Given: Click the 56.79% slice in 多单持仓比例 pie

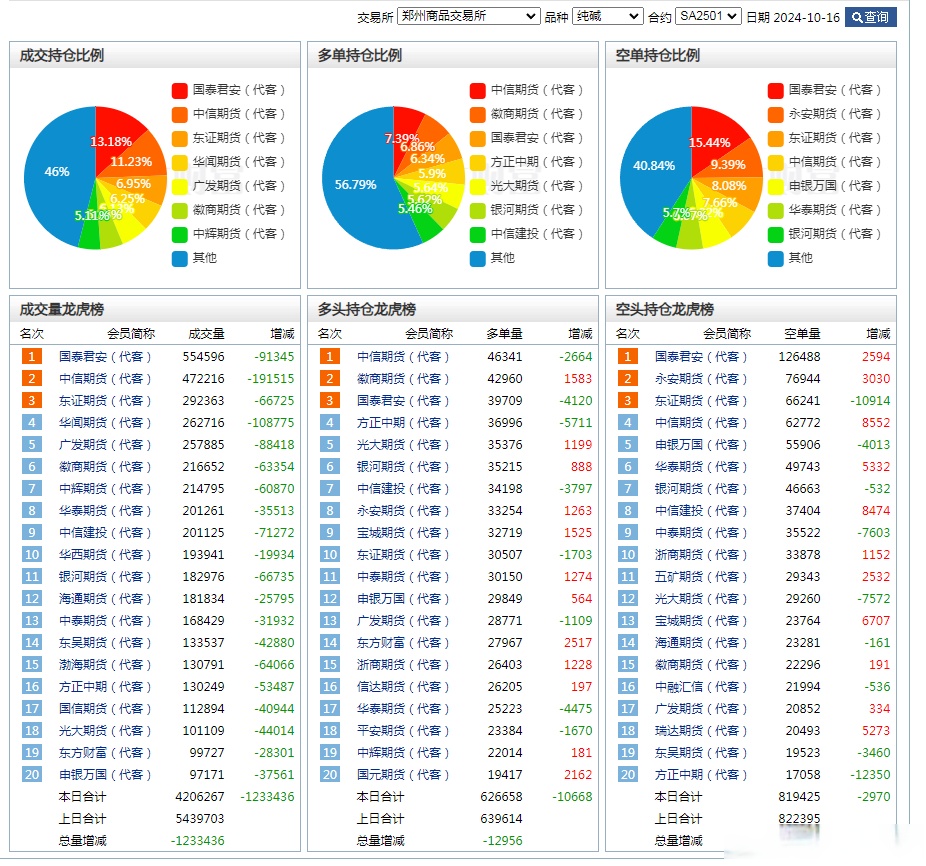Looking at the screenshot, I should pyautogui.click(x=356, y=185).
